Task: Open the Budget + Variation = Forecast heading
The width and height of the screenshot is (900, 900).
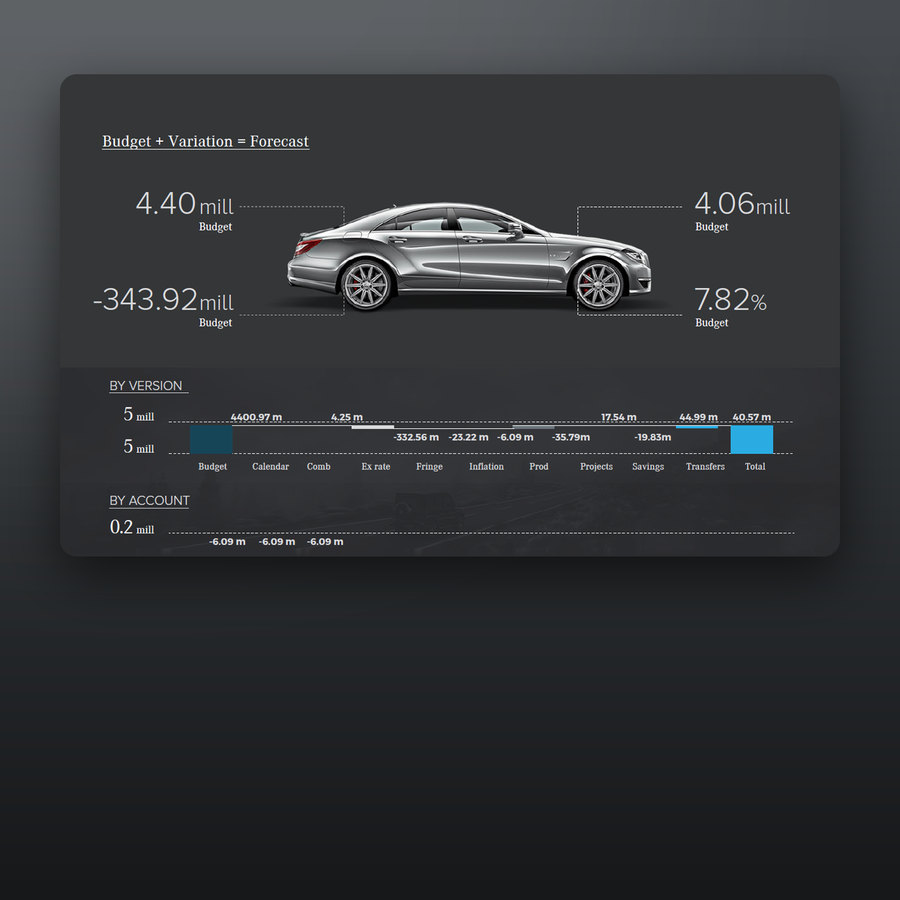Action: coord(205,141)
